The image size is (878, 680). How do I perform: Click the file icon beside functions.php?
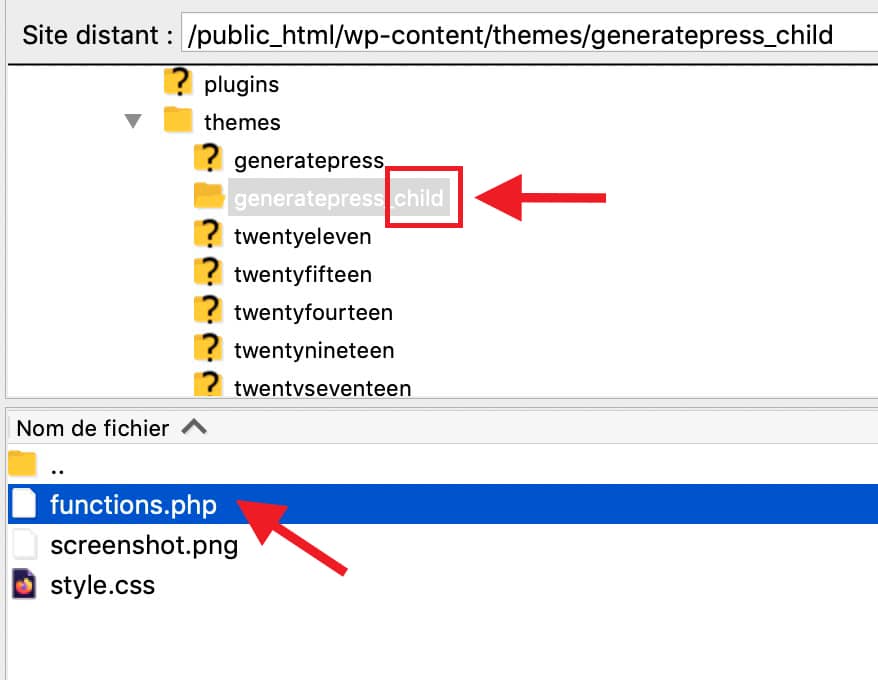click(24, 505)
